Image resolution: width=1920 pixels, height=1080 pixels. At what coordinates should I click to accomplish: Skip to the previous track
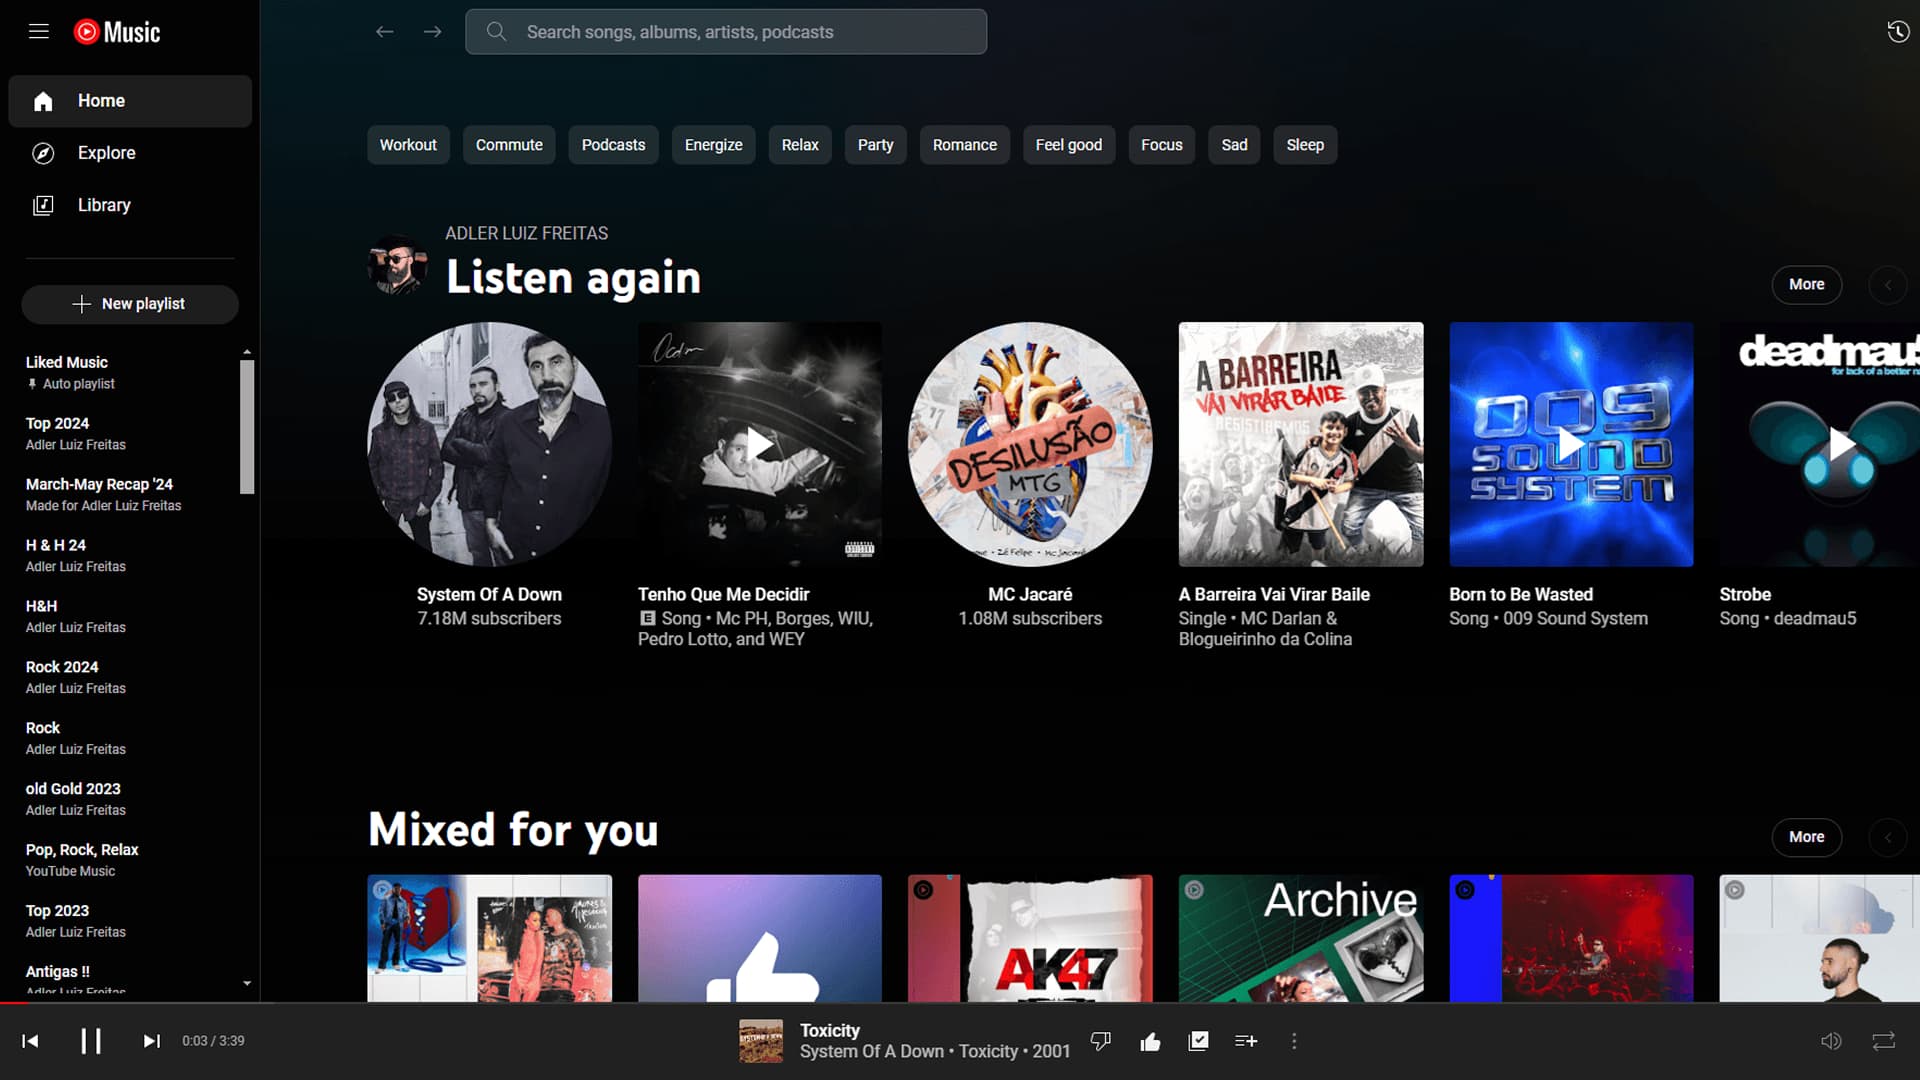coord(30,1041)
